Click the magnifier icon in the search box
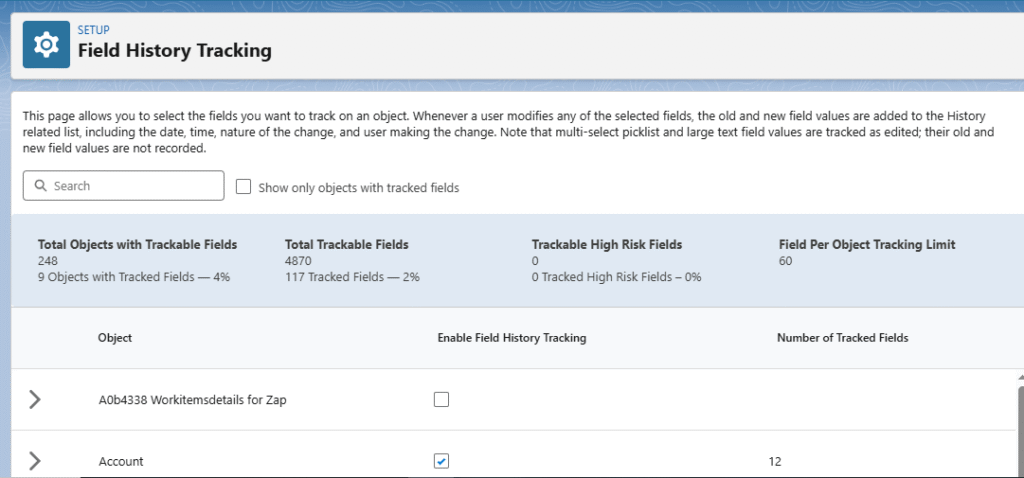 point(40,186)
